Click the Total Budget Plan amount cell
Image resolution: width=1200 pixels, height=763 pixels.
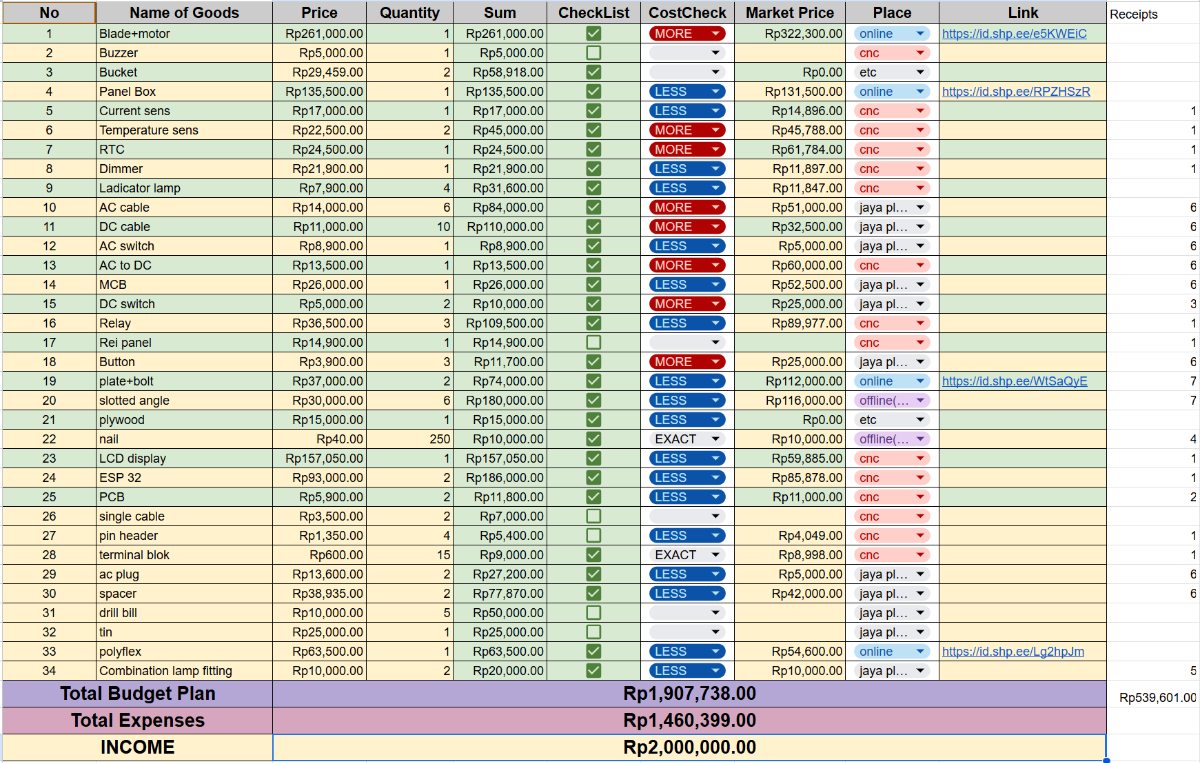click(689, 694)
